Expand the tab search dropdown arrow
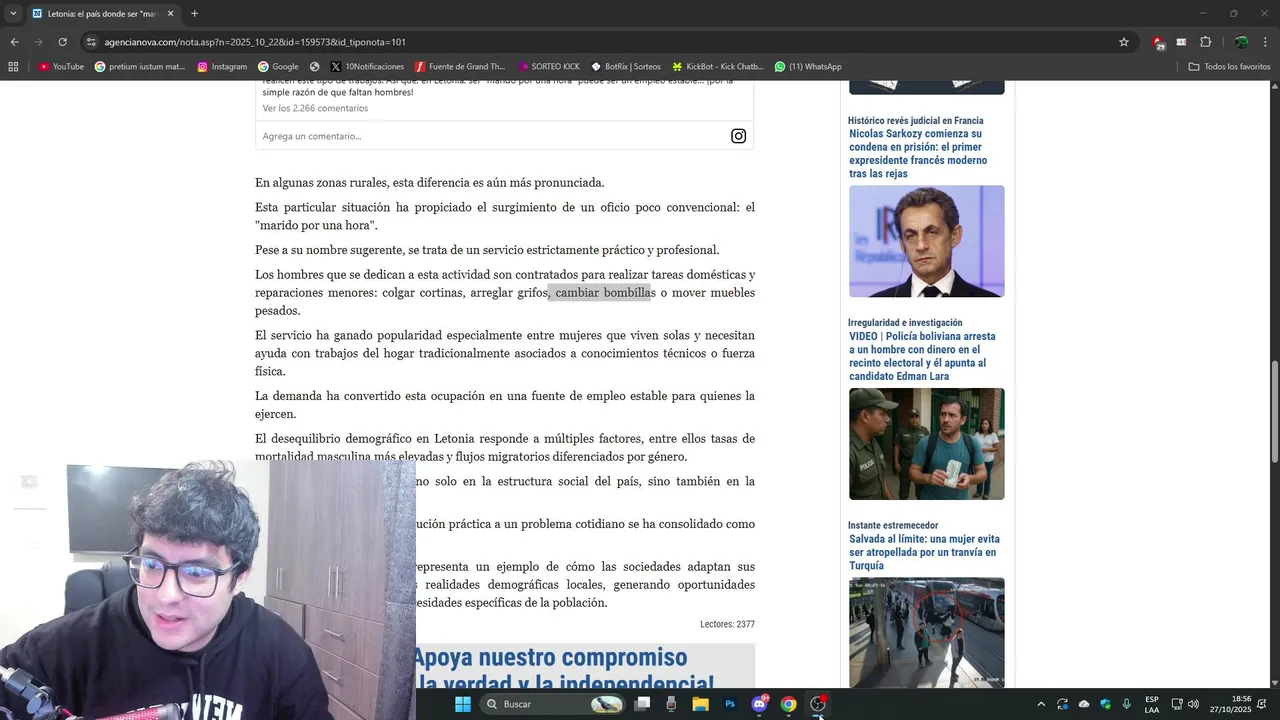This screenshot has width=1280, height=720. pos(12,14)
